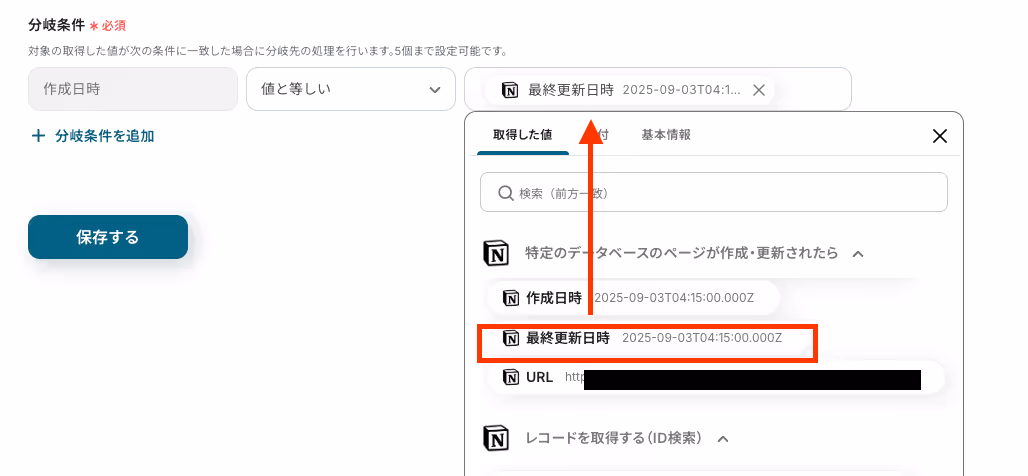Click the selected value field containing 最終更新日時

(658, 89)
